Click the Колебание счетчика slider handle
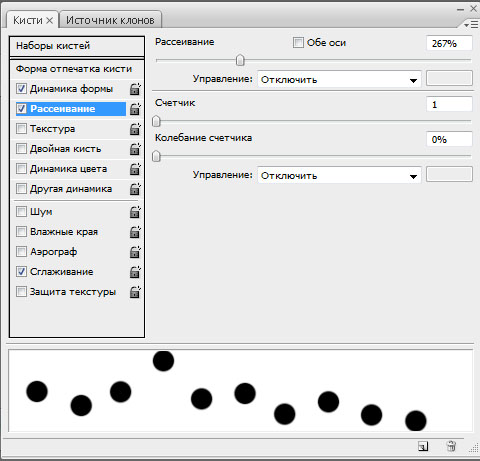This screenshot has width=480, height=461. coord(156,156)
